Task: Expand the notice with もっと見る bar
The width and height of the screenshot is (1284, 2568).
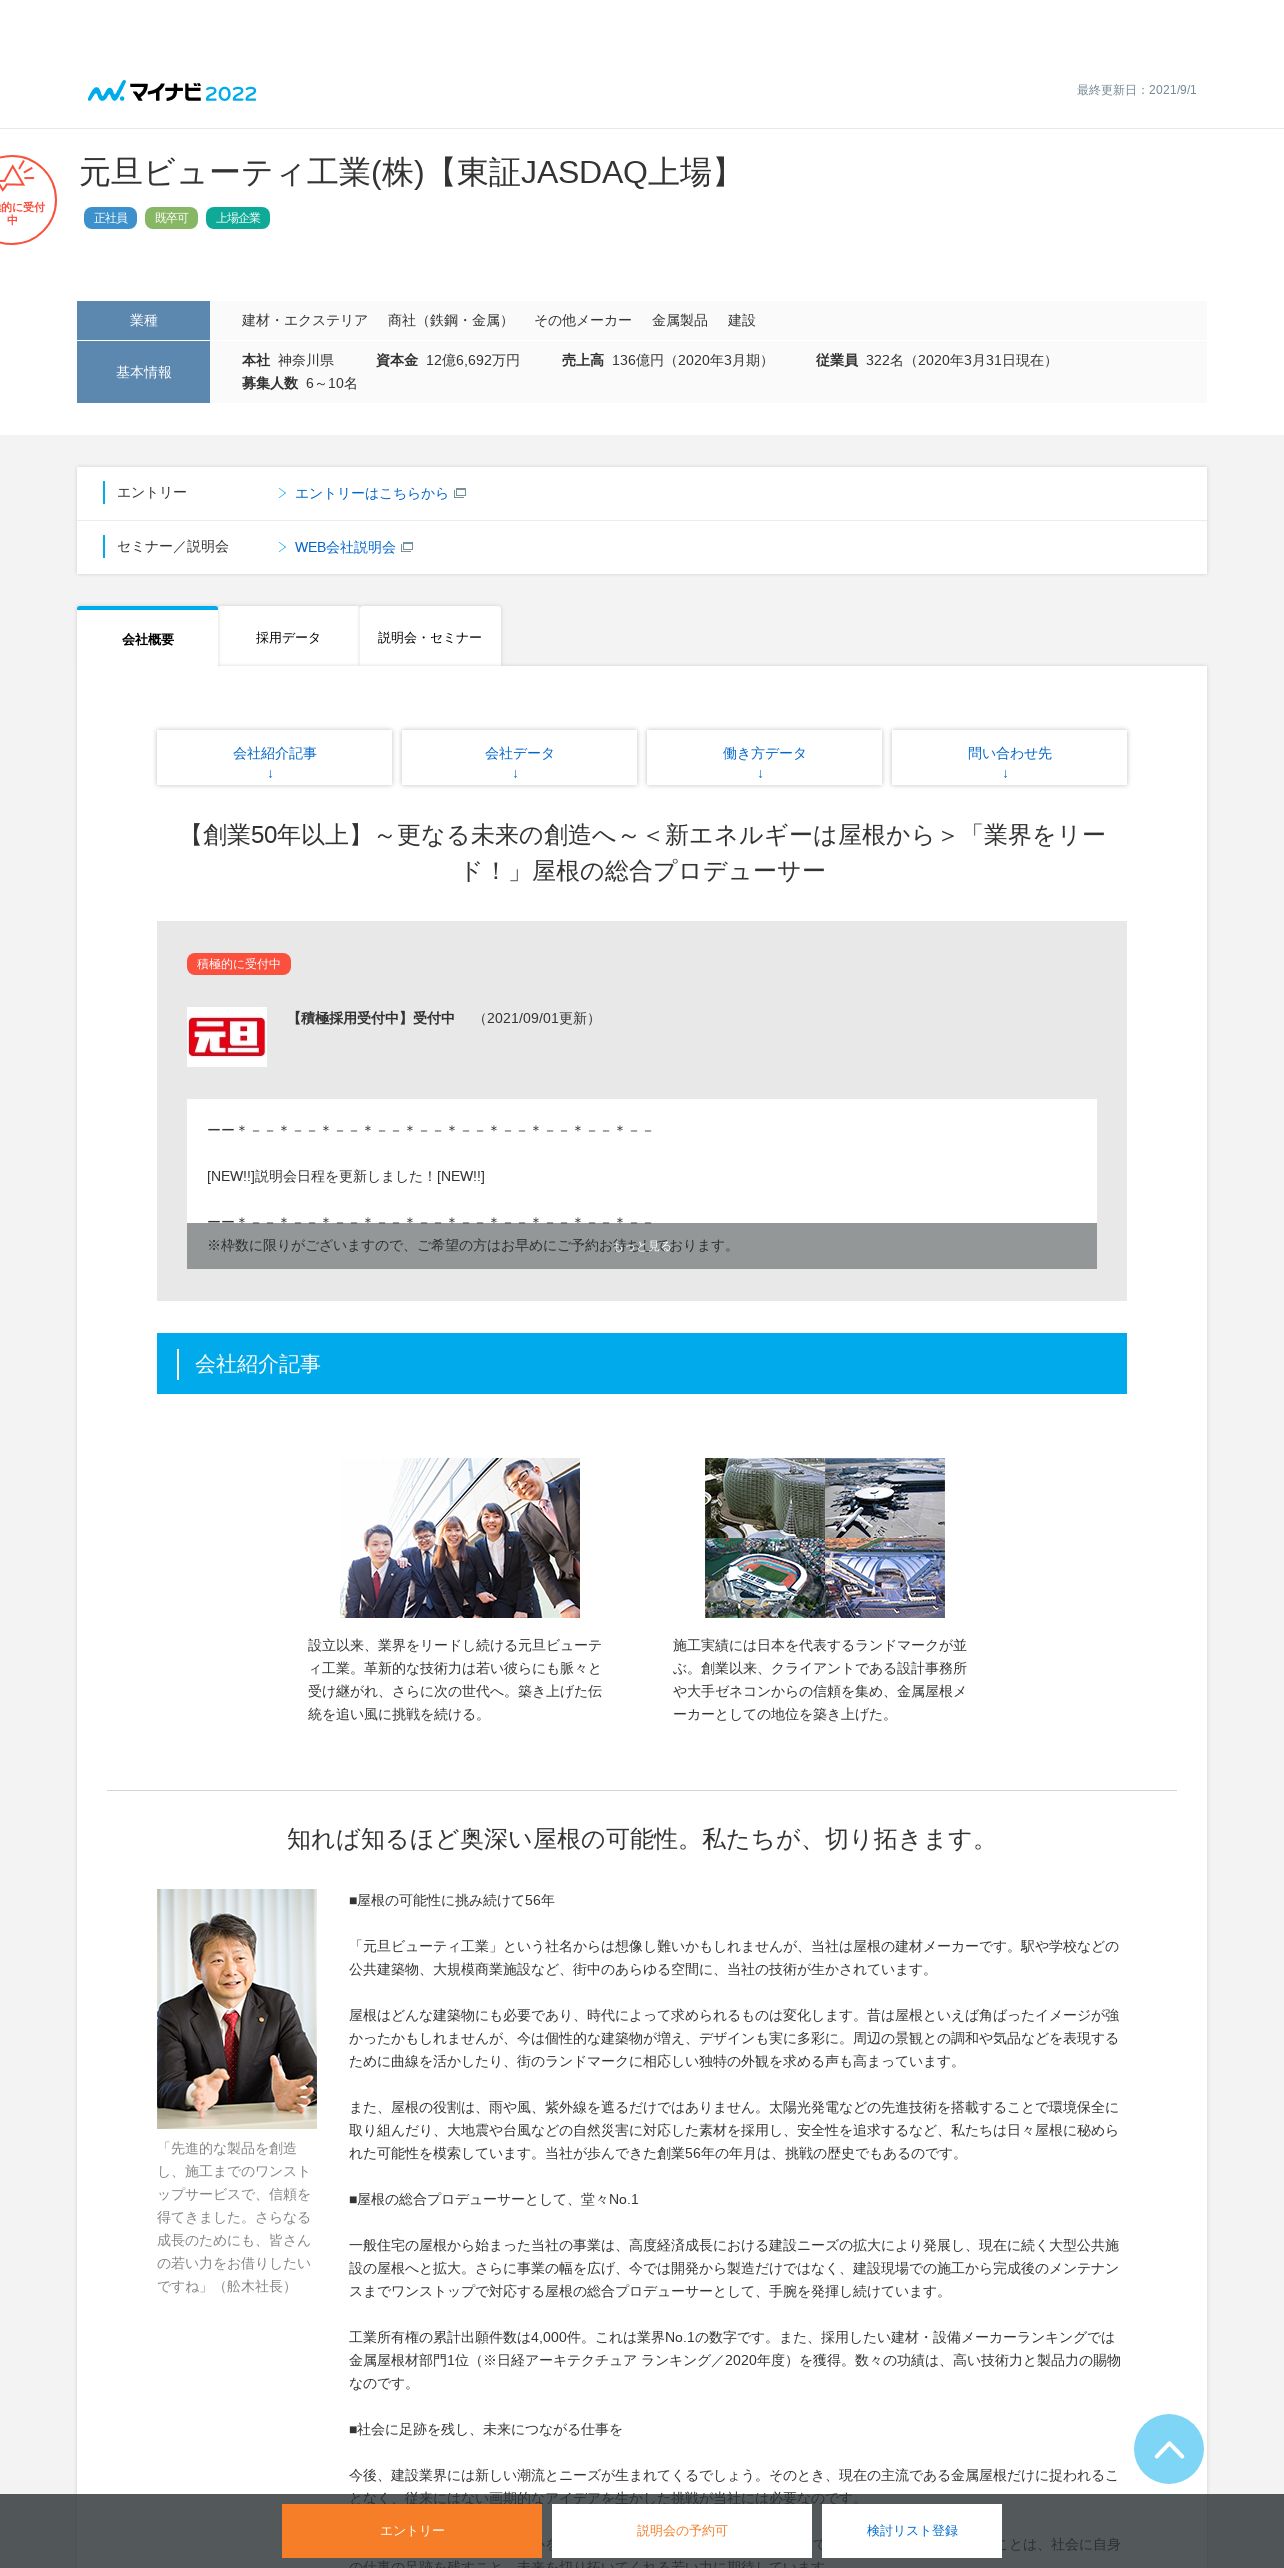Action: (642, 1246)
